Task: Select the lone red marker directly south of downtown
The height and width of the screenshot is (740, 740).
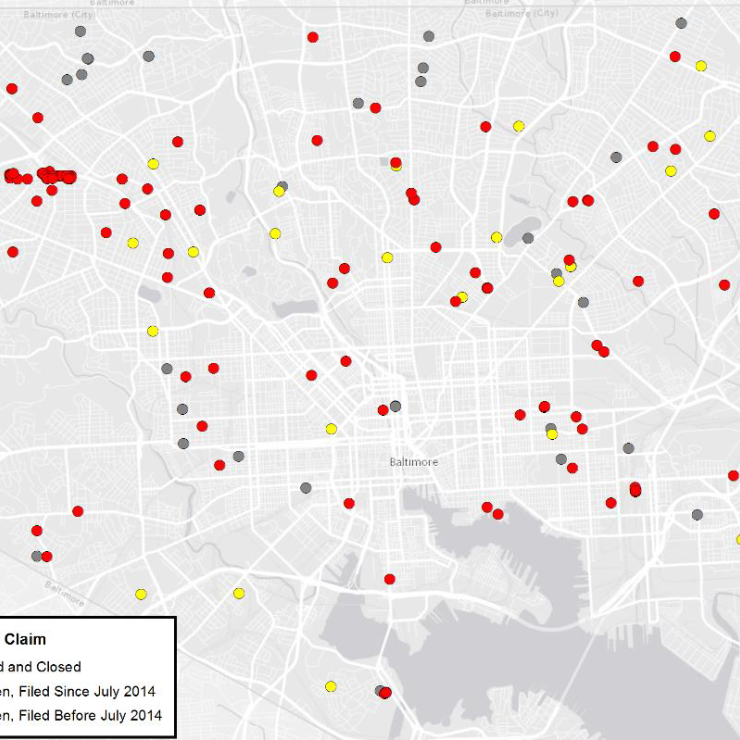Action: (389, 578)
